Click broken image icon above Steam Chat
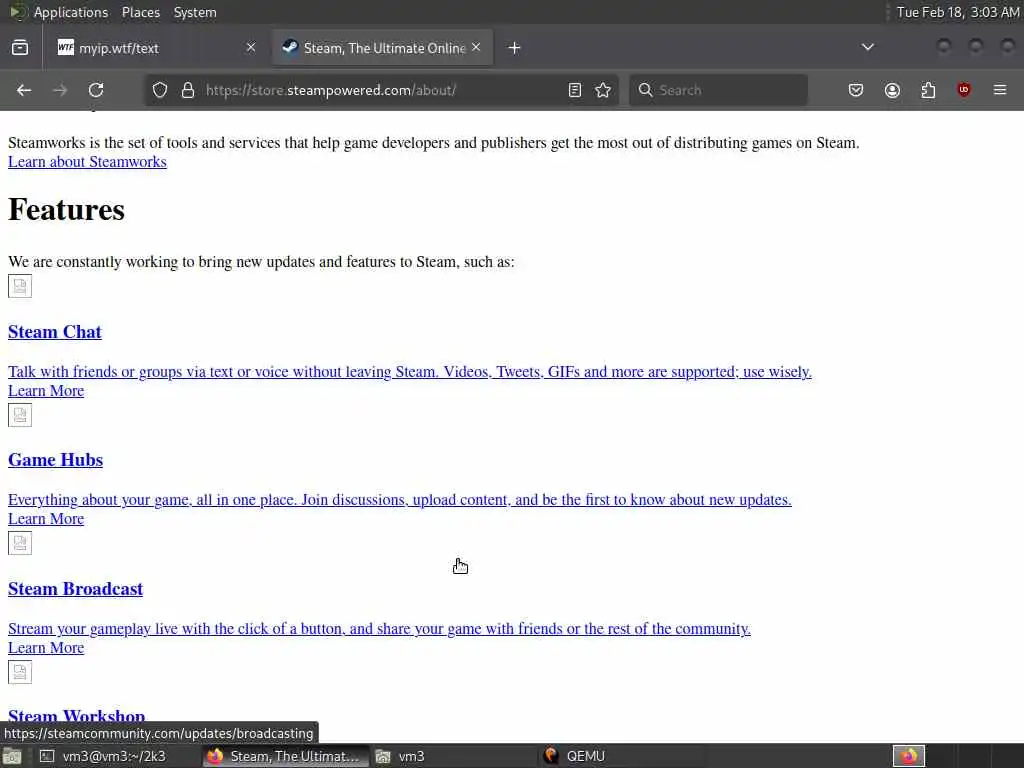This screenshot has height=768, width=1024. click(x=20, y=286)
